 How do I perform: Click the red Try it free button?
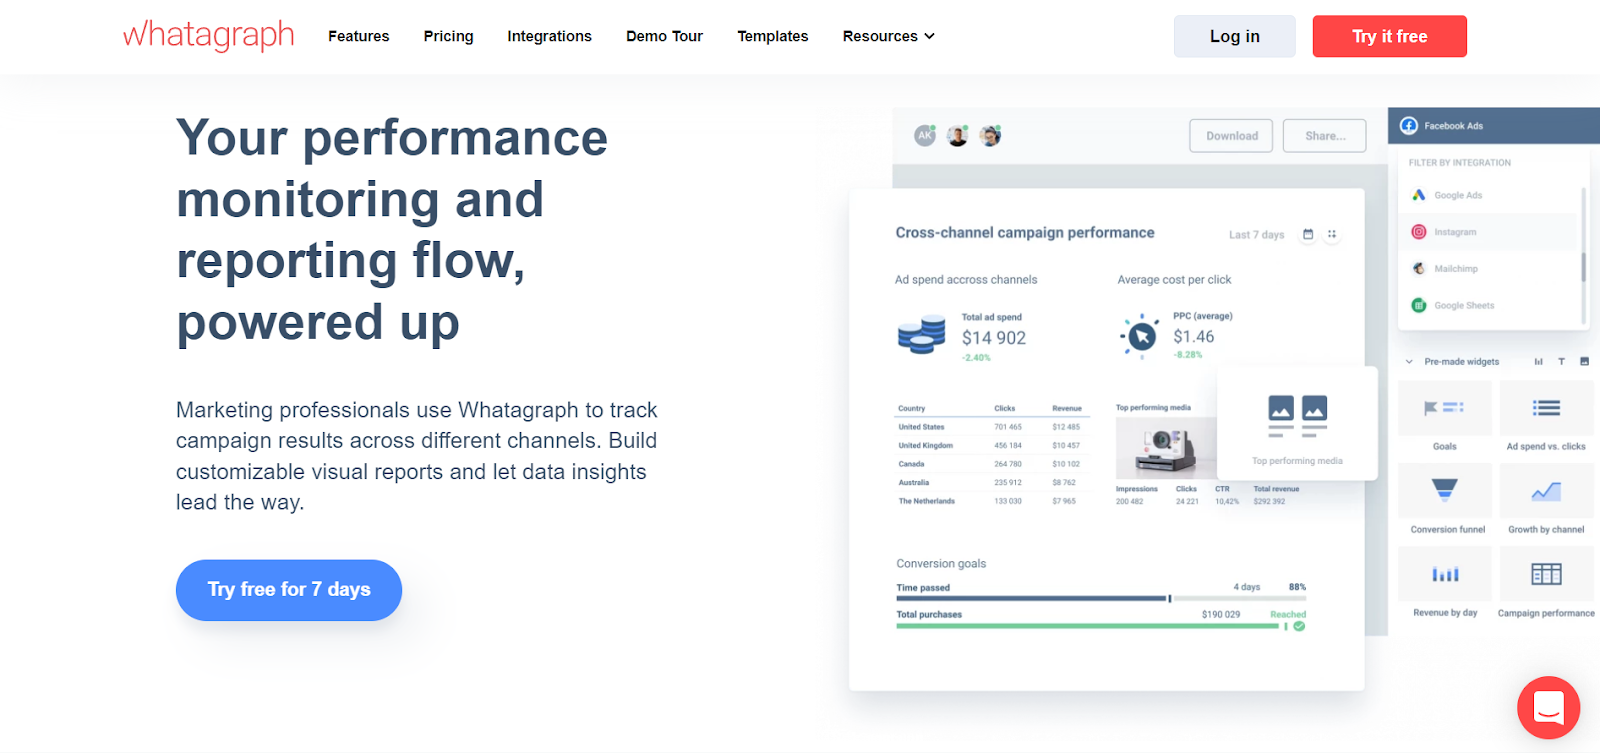click(x=1390, y=36)
